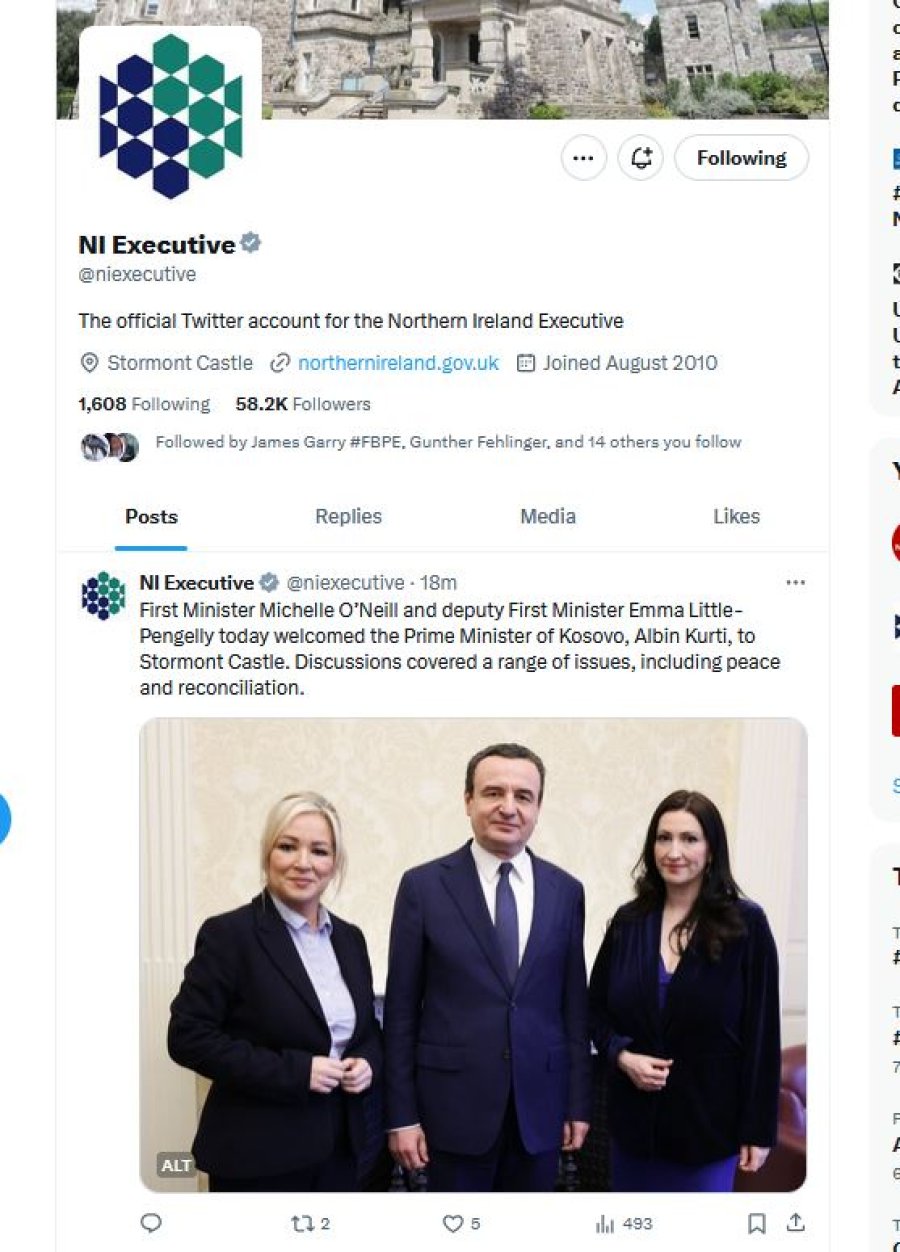Click the Following button to unfollow
The image size is (900, 1252).
tap(741, 158)
